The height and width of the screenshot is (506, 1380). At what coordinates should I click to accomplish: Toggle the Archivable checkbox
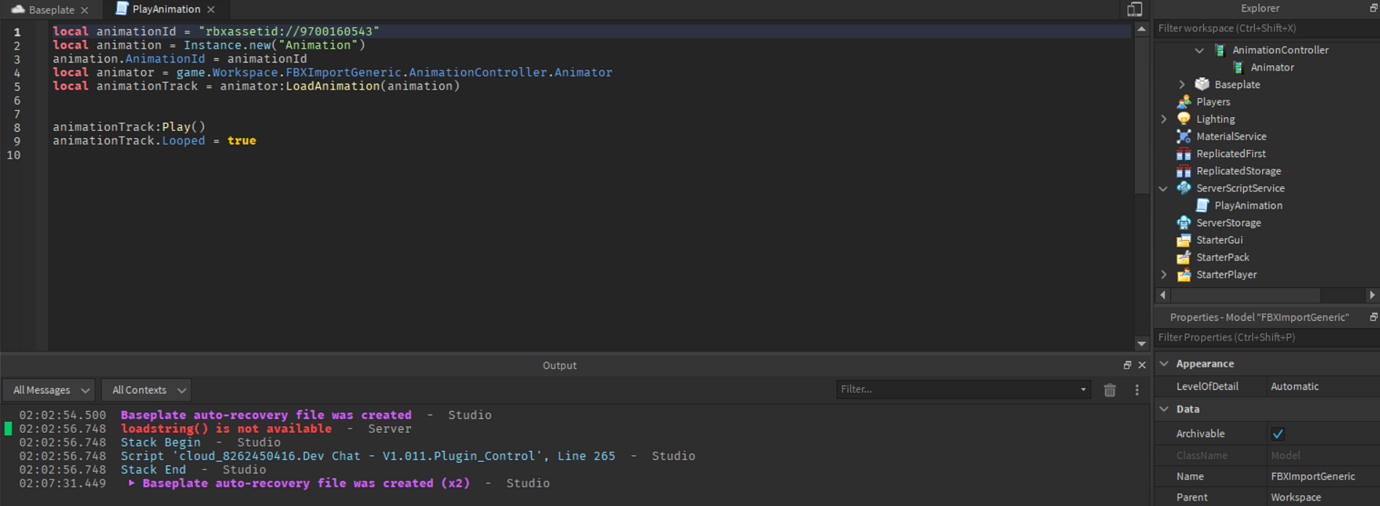pyautogui.click(x=1278, y=434)
